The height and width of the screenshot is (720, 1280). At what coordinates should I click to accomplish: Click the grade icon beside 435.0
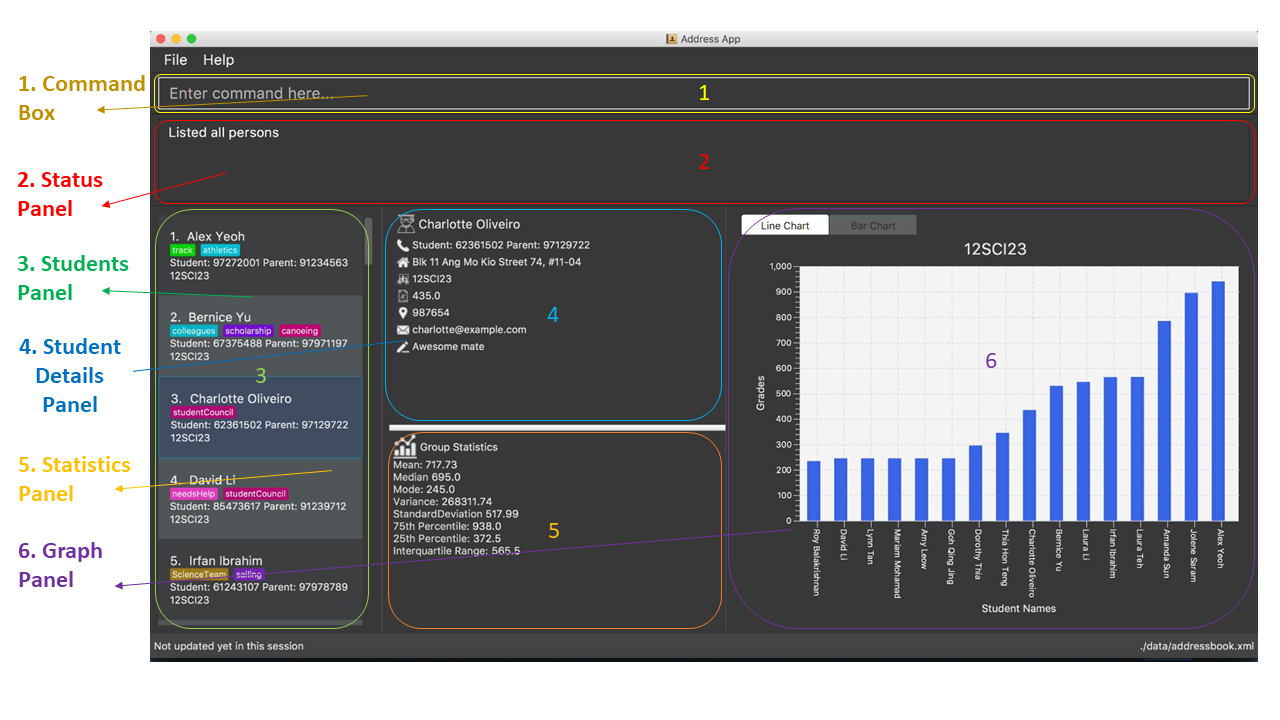coord(403,296)
